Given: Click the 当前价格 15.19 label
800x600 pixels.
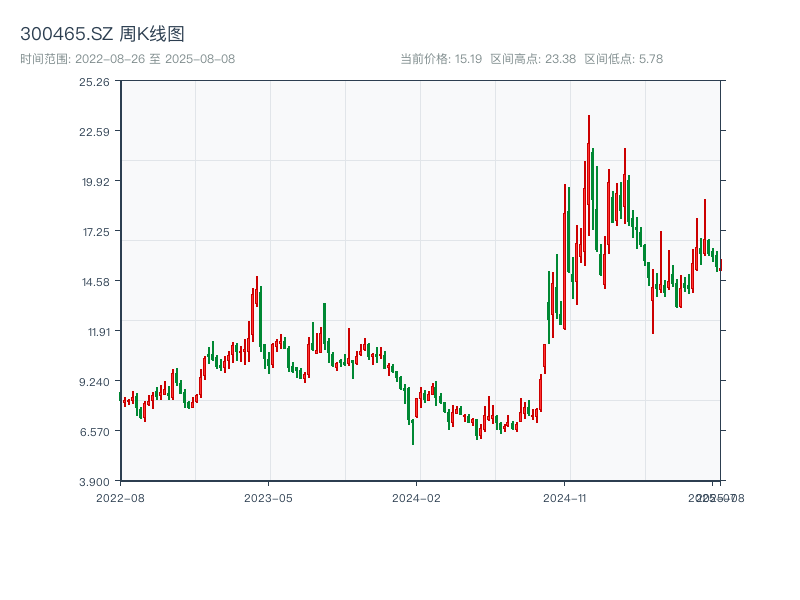Looking at the screenshot, I should click(441, 59).
